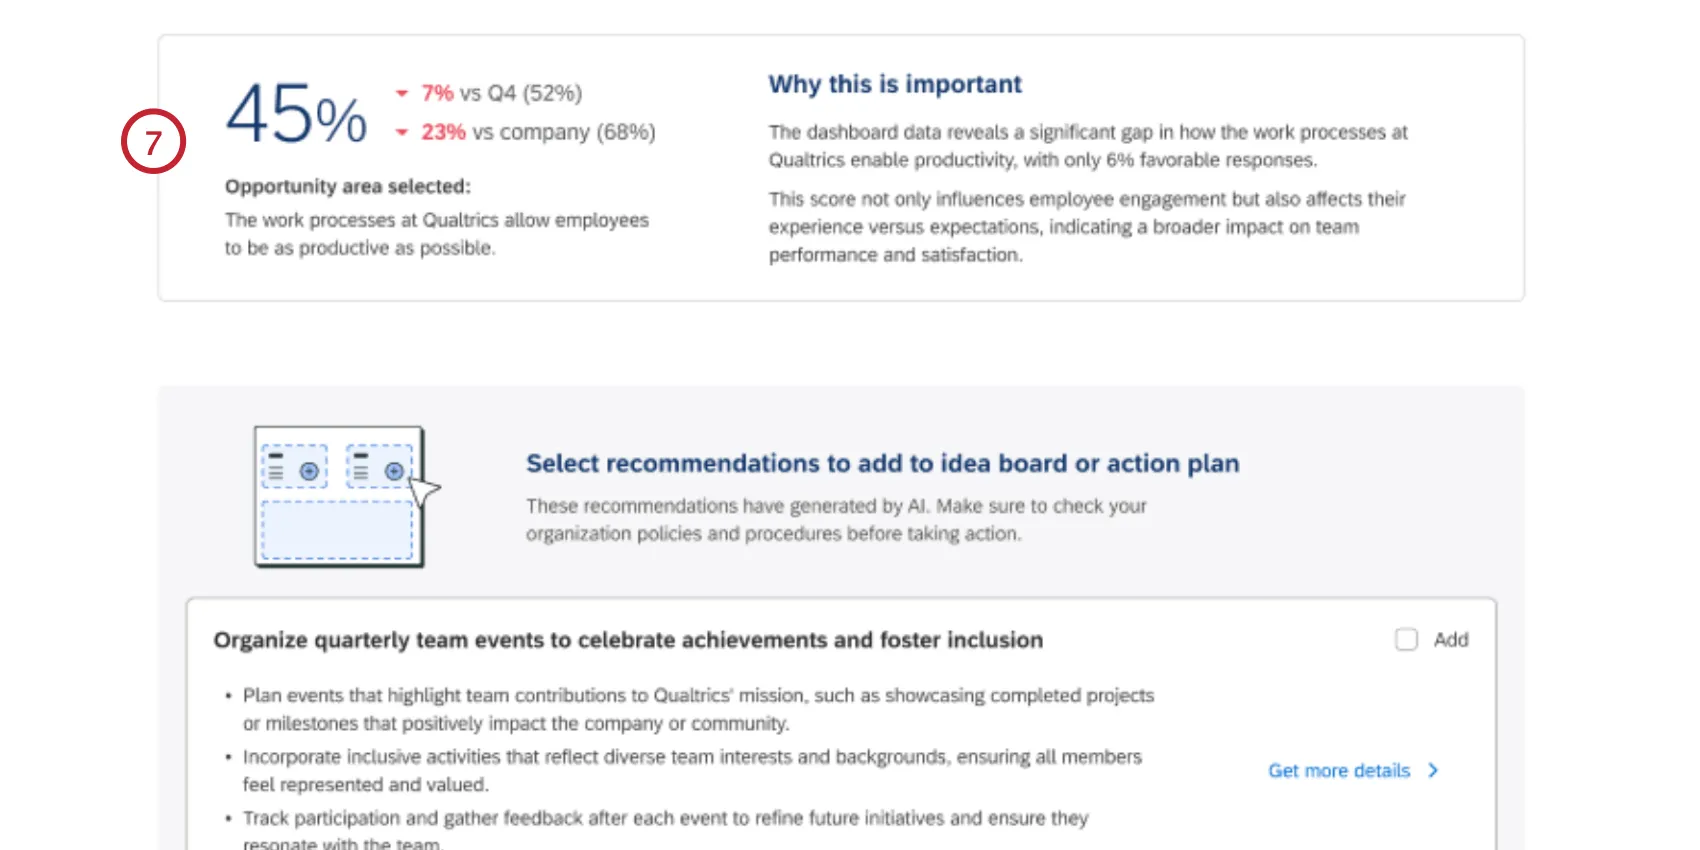The image size is (1700, 850).
Task: Expand details using chevron after Get more details
Action: click(x=1433, y=770)
